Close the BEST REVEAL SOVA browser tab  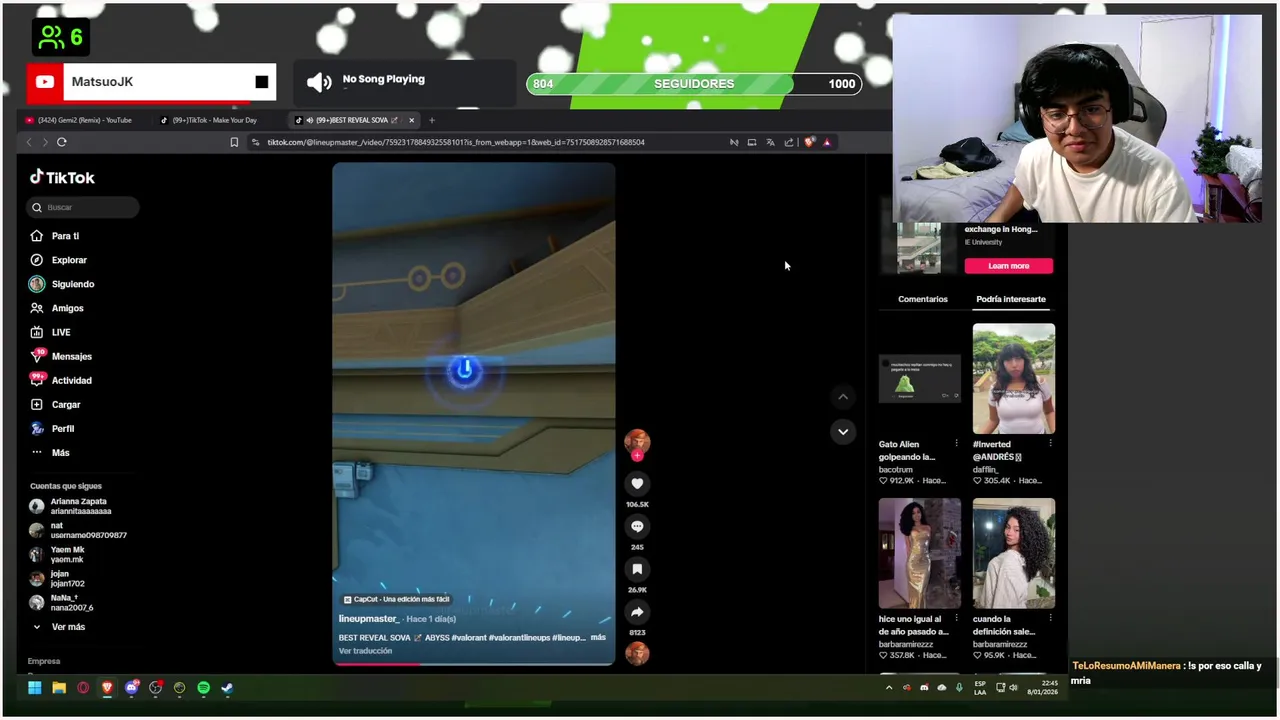click(411, 120)
